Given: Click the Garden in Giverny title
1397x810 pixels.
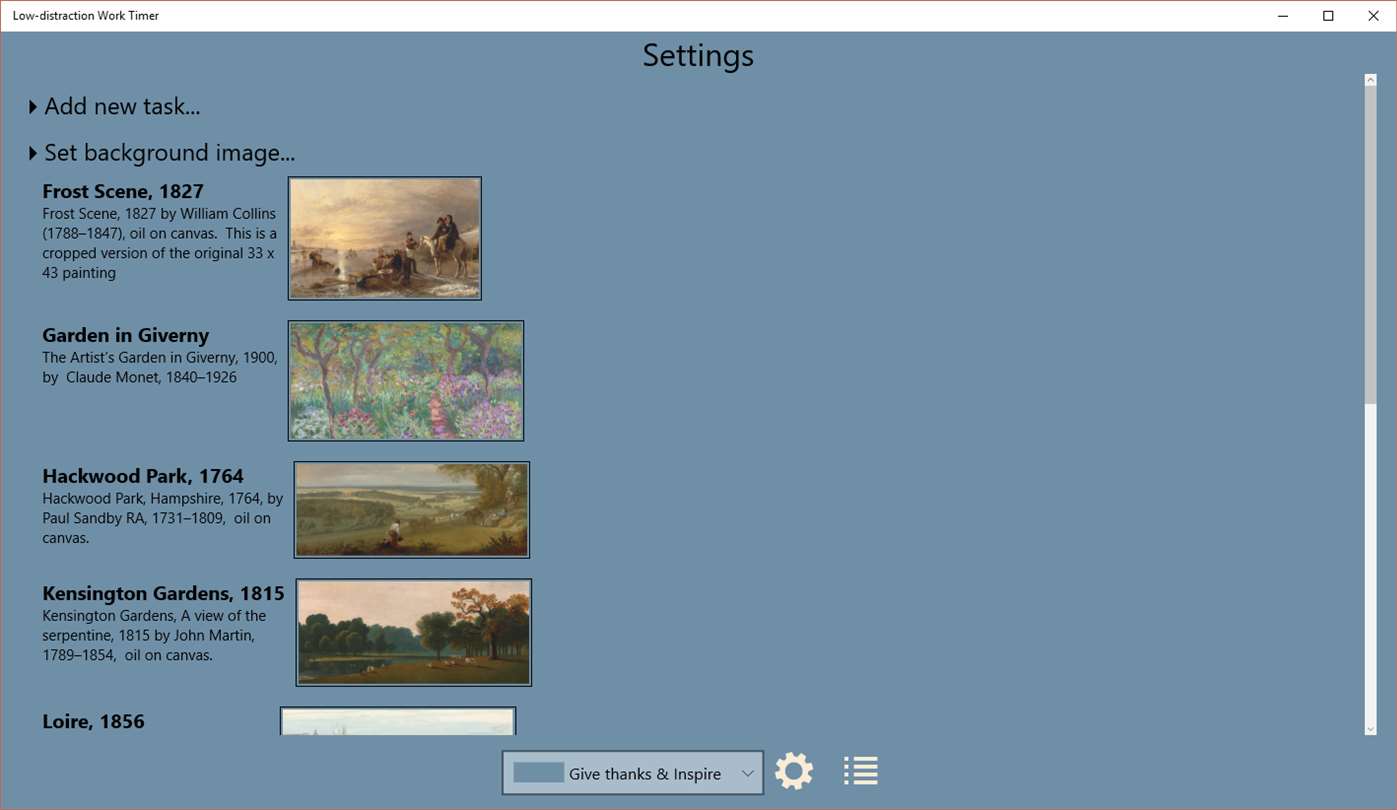Looking at the screenshot, I should click(126, 335).
